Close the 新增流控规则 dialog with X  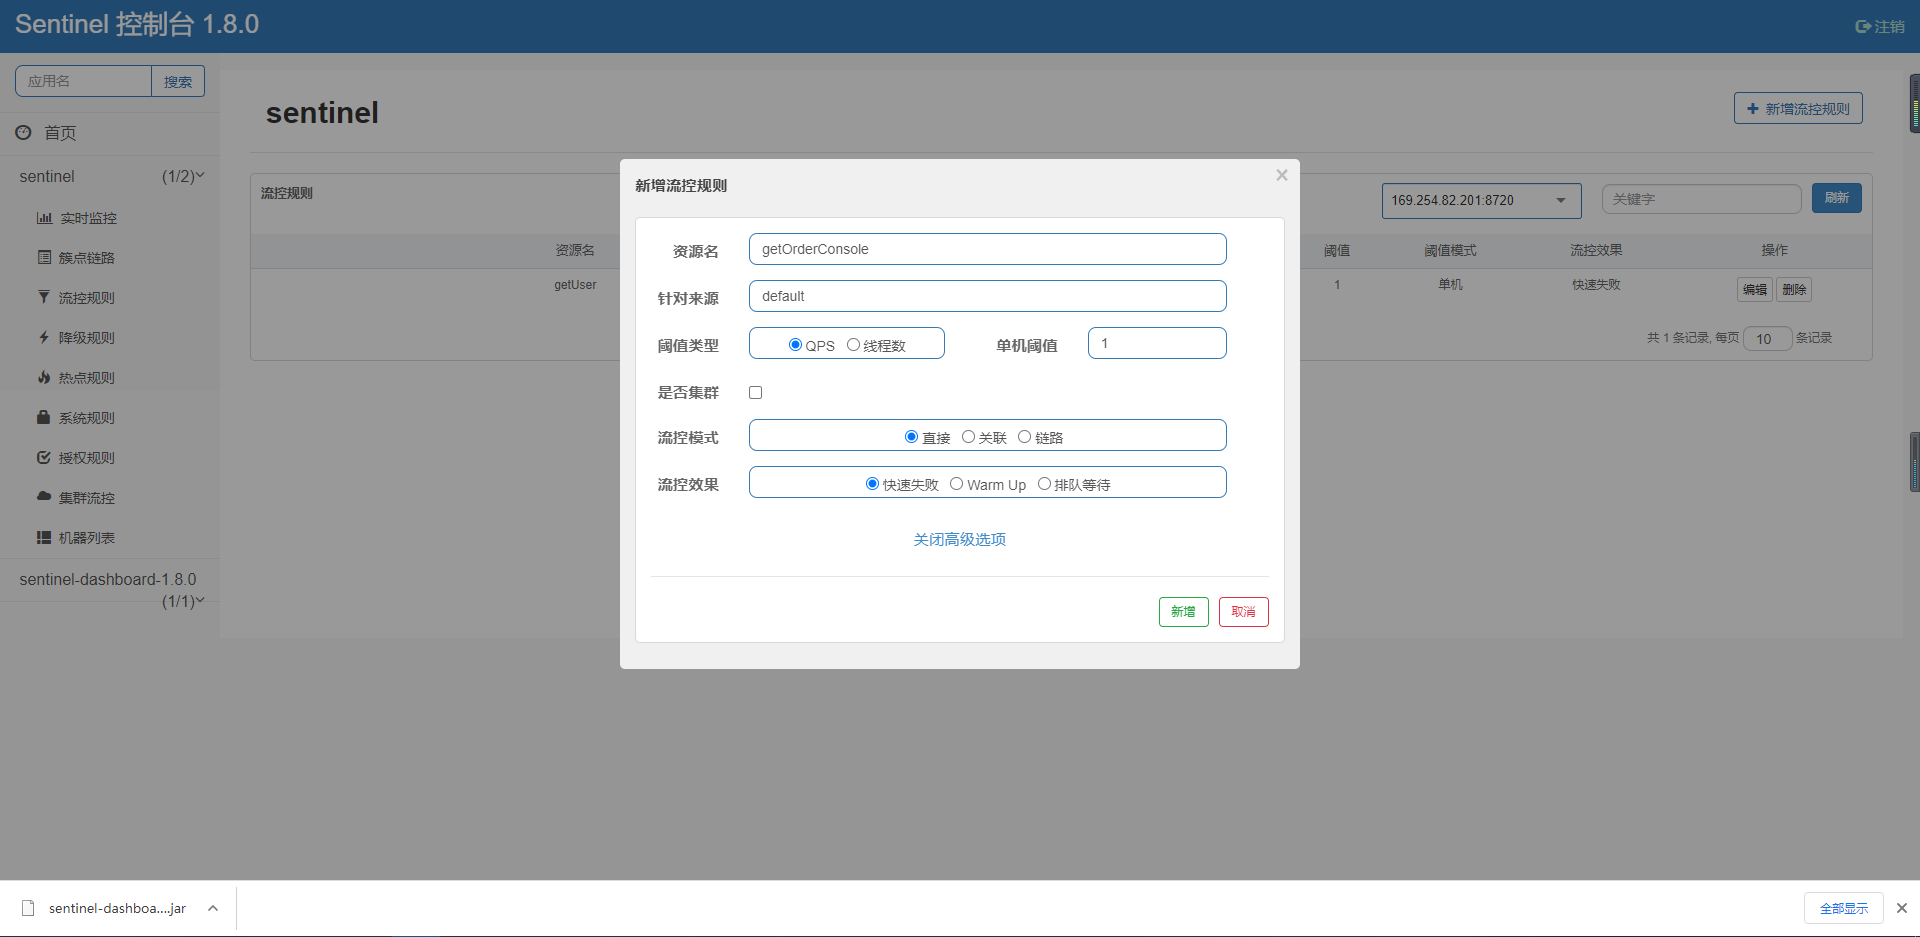coord(1282,175)
